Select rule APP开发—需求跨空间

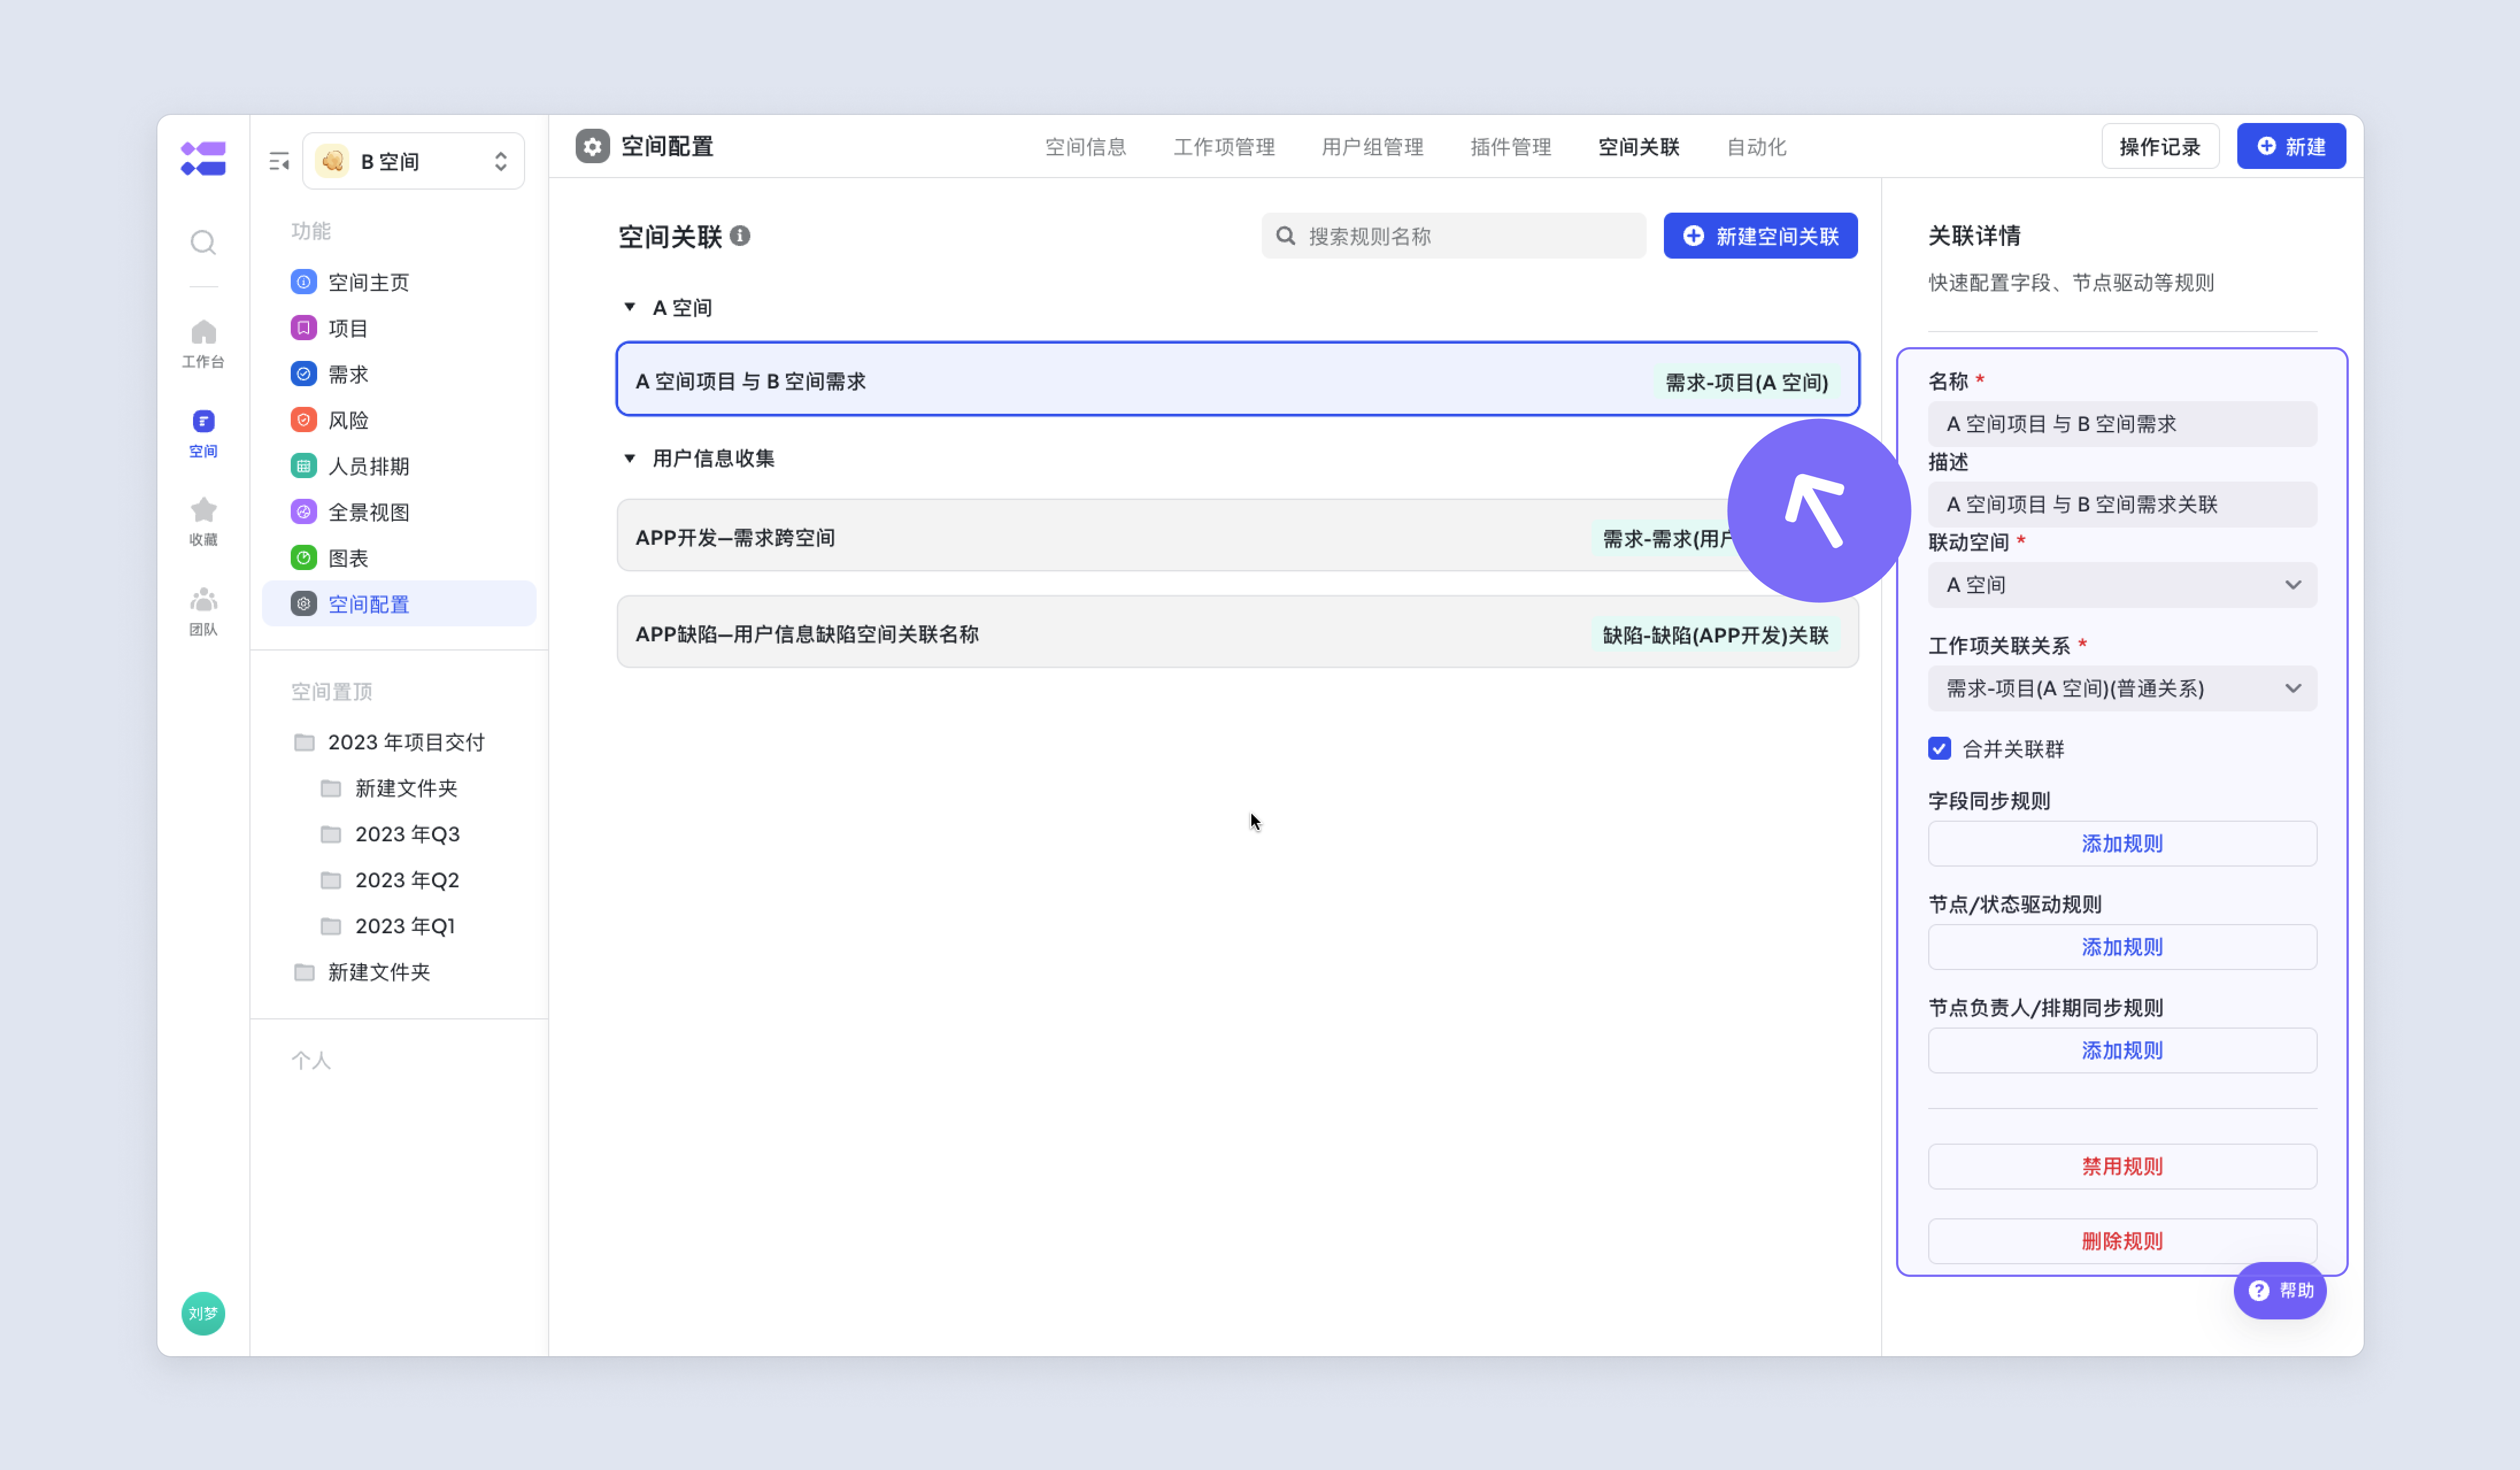[1237, 536]
